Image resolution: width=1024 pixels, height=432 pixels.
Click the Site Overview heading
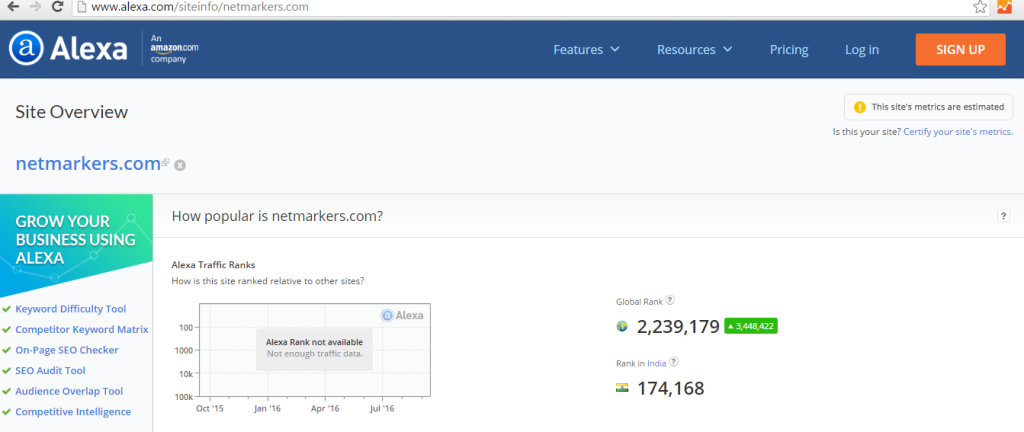(x=72, y=112)
